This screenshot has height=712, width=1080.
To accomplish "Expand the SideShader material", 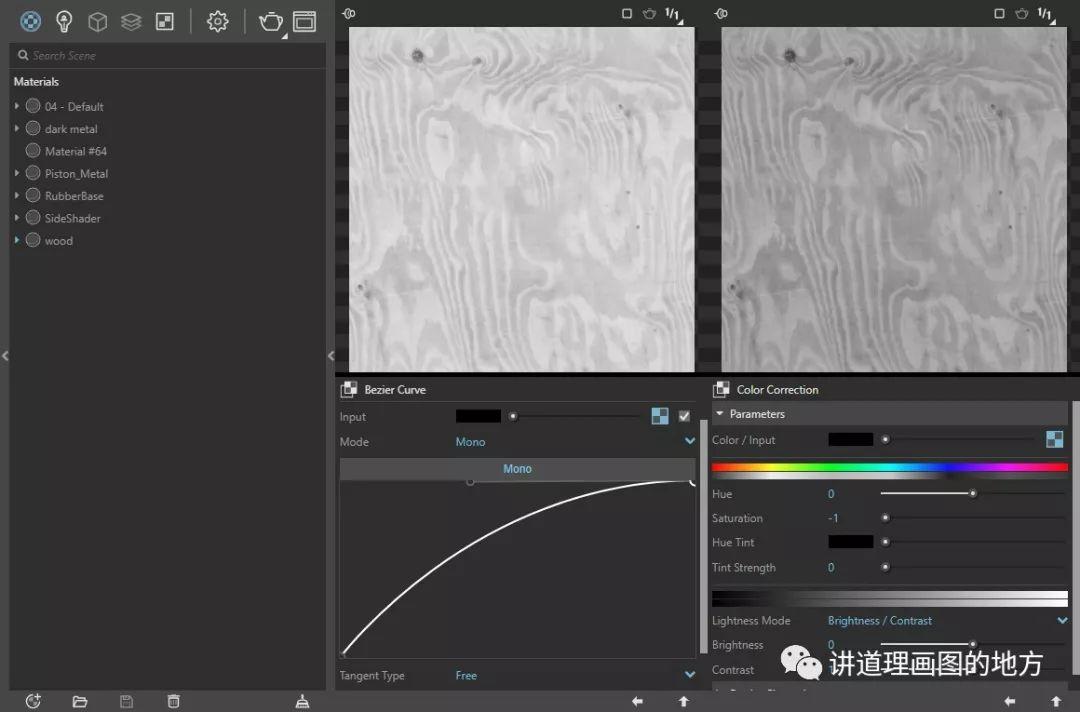I will 17,218.
